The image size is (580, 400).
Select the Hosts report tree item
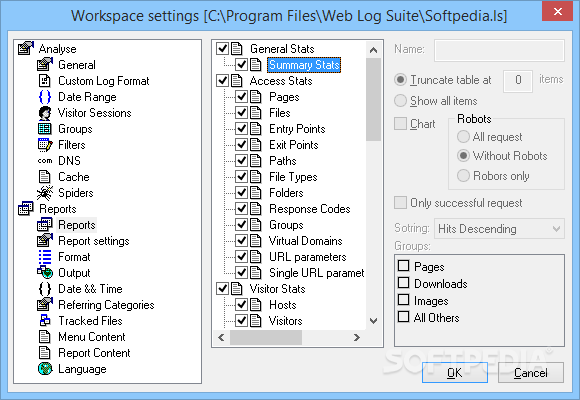(x=283, y=305)
